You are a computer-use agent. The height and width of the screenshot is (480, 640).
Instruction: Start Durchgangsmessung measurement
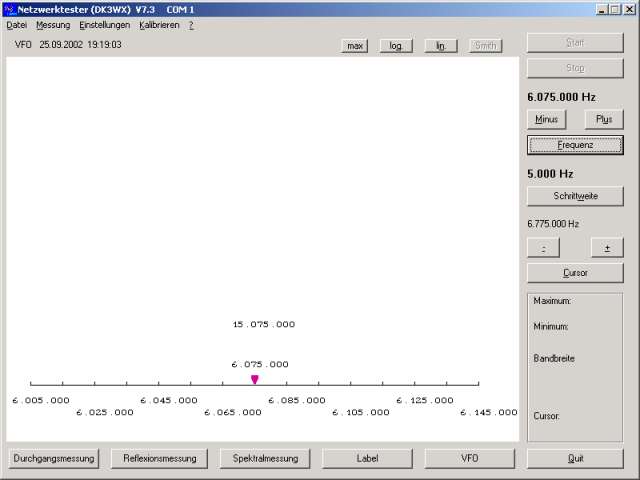click(53, 458)
